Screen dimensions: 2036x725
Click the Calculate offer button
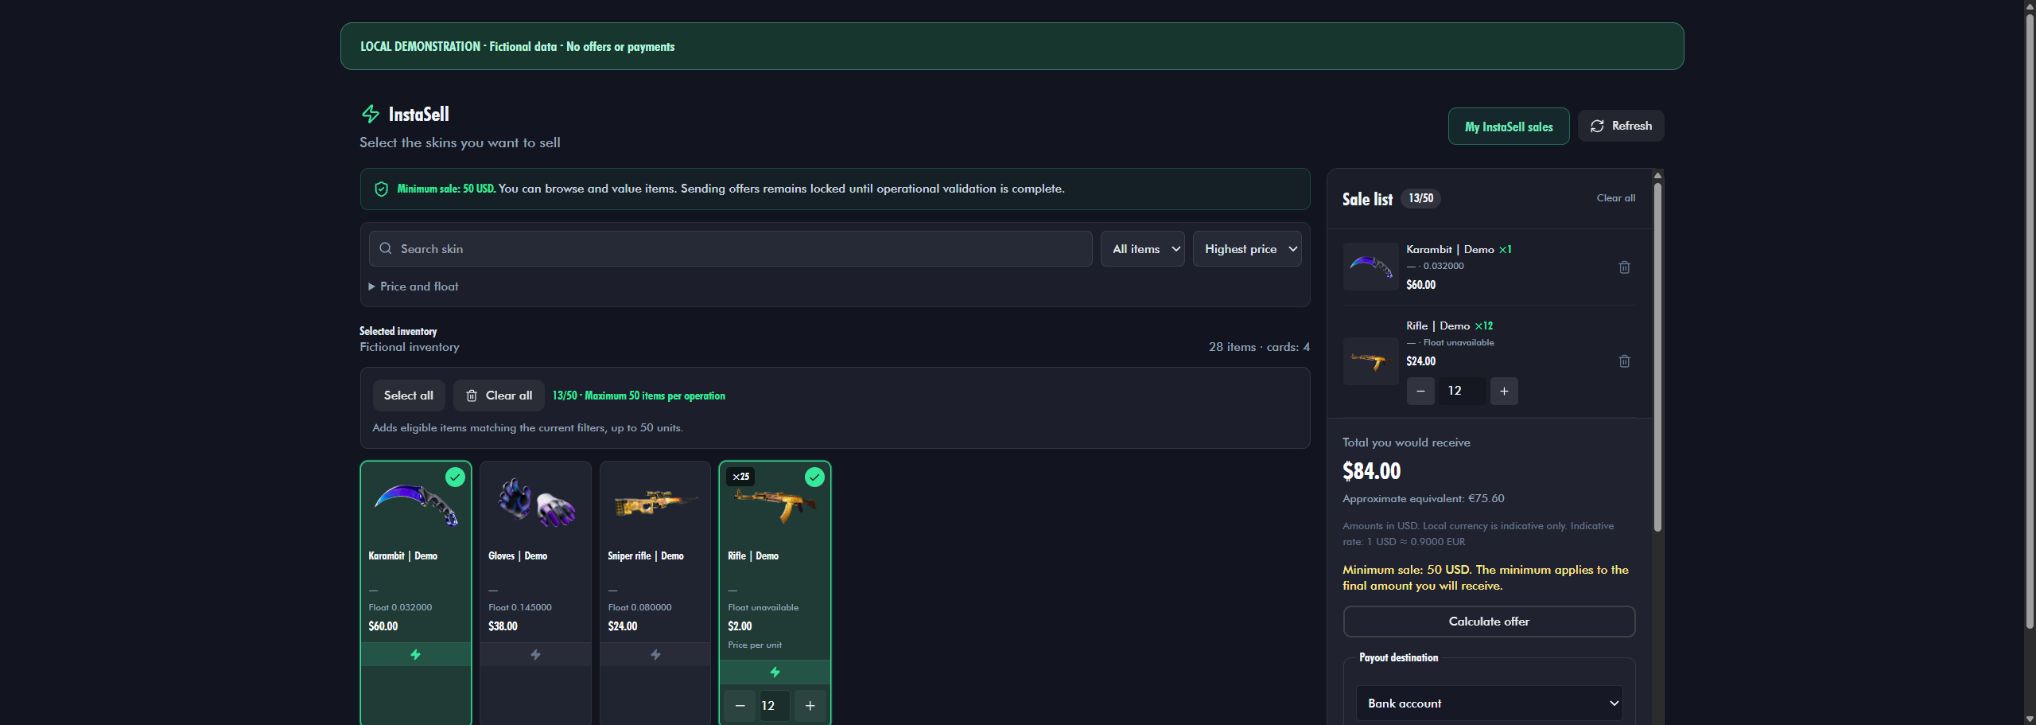point(1489,622)
